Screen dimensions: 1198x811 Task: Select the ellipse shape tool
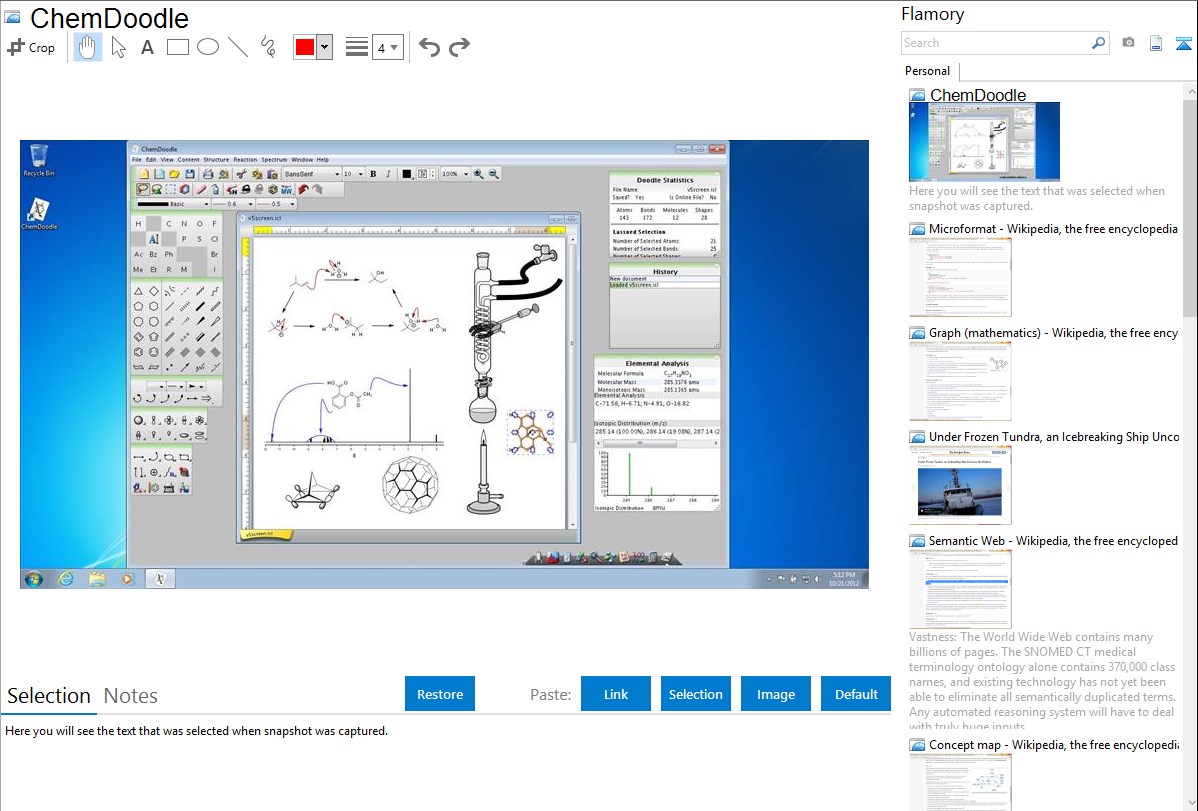click(208, 47)
